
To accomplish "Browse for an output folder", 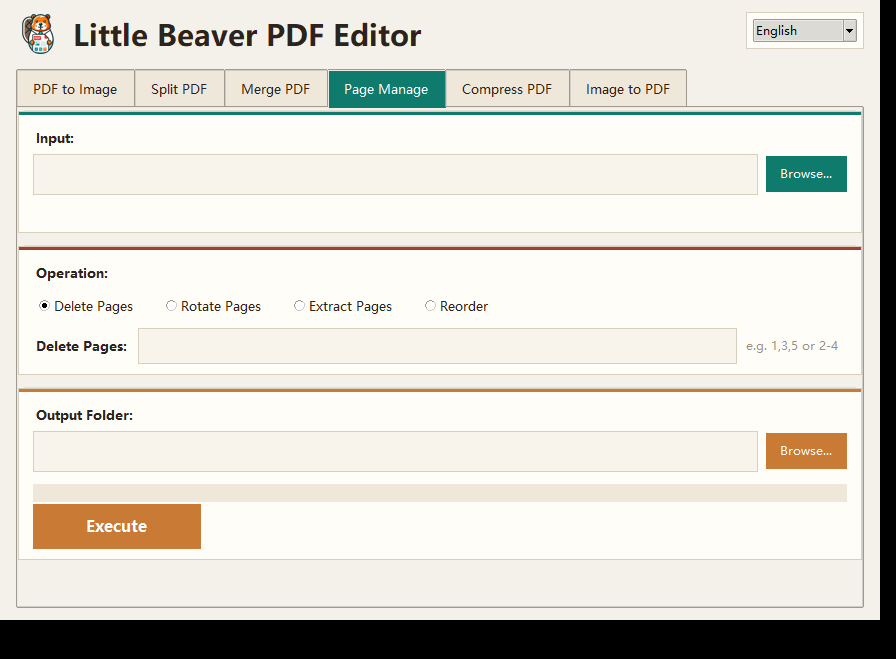I will 806,451.
